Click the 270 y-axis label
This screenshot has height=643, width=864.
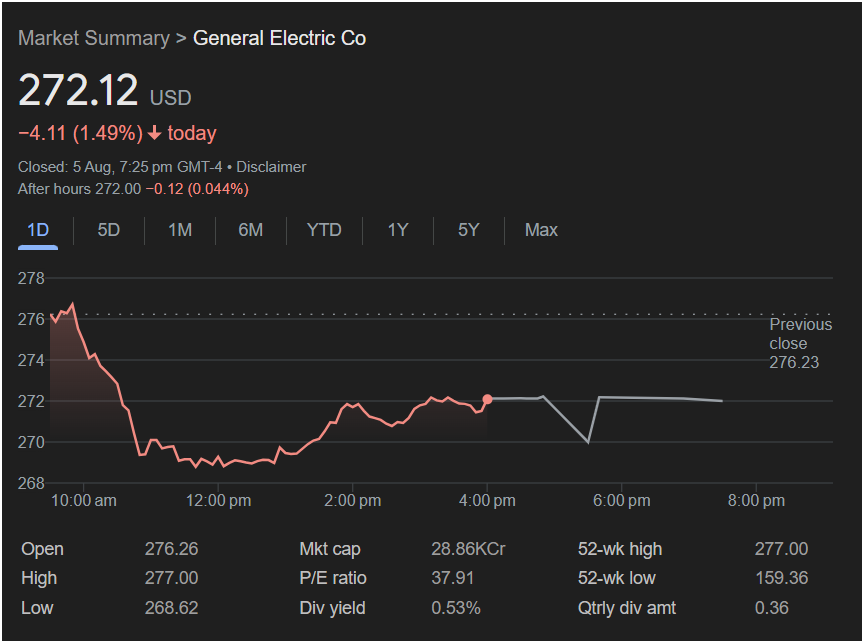(x=31, y=442)
